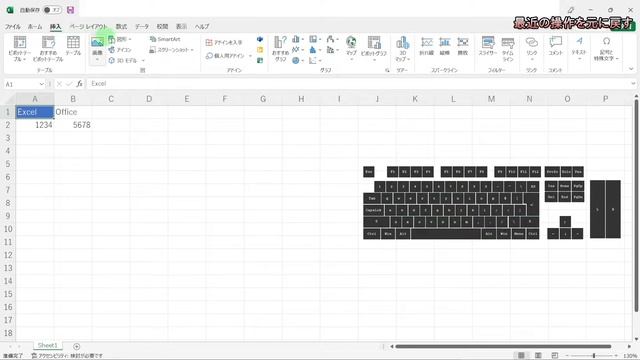Select cell A2 containing 1234
This screenshot has width=640, height=360.
tap(35, 125)
